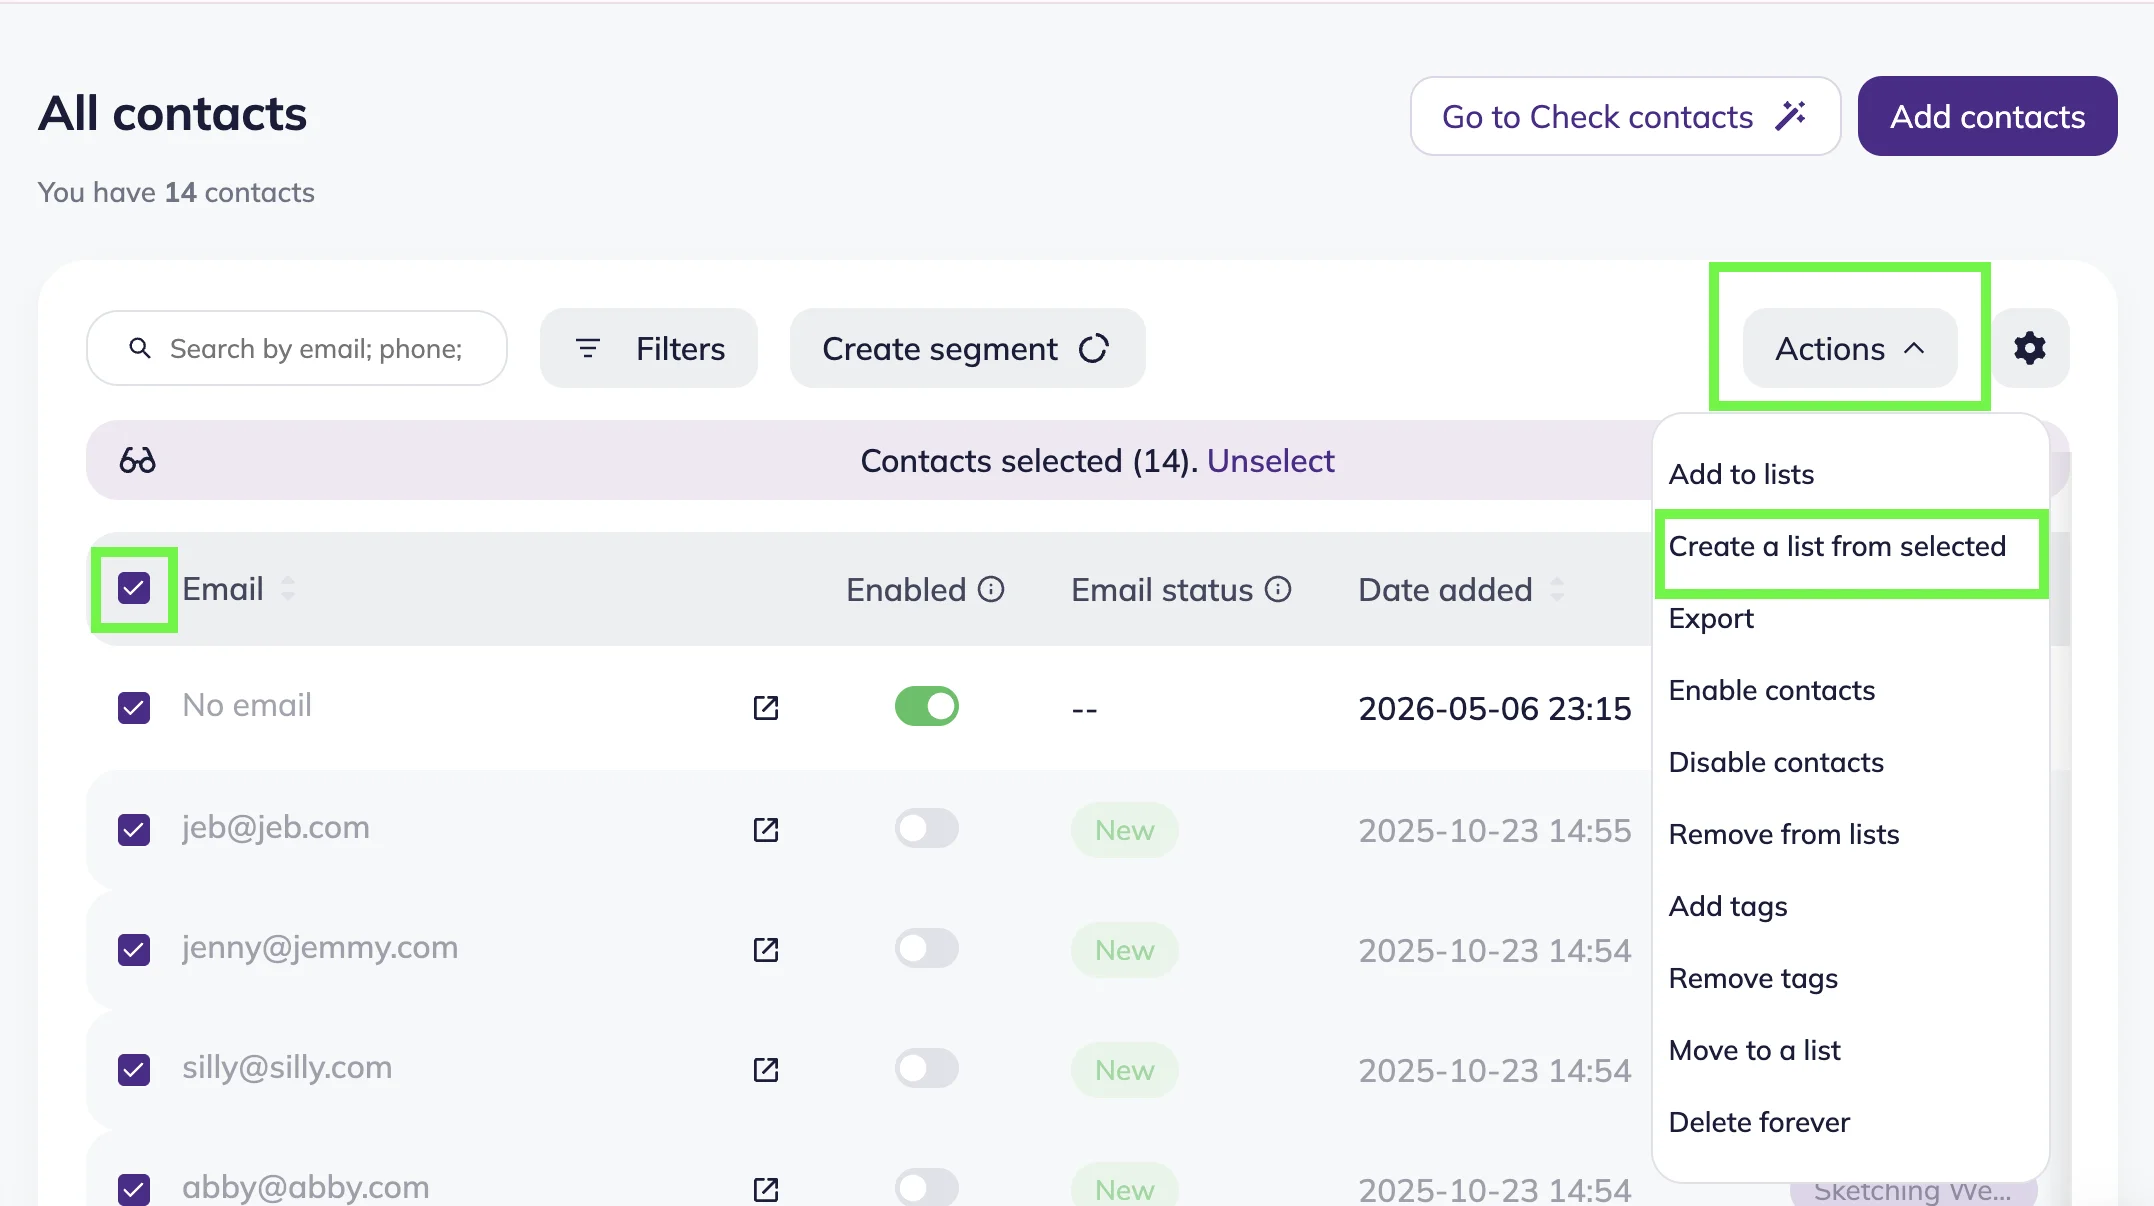Enable the abby@abby.com contact toggle
2154x1206 pixels.
(x=927, y=1188)
